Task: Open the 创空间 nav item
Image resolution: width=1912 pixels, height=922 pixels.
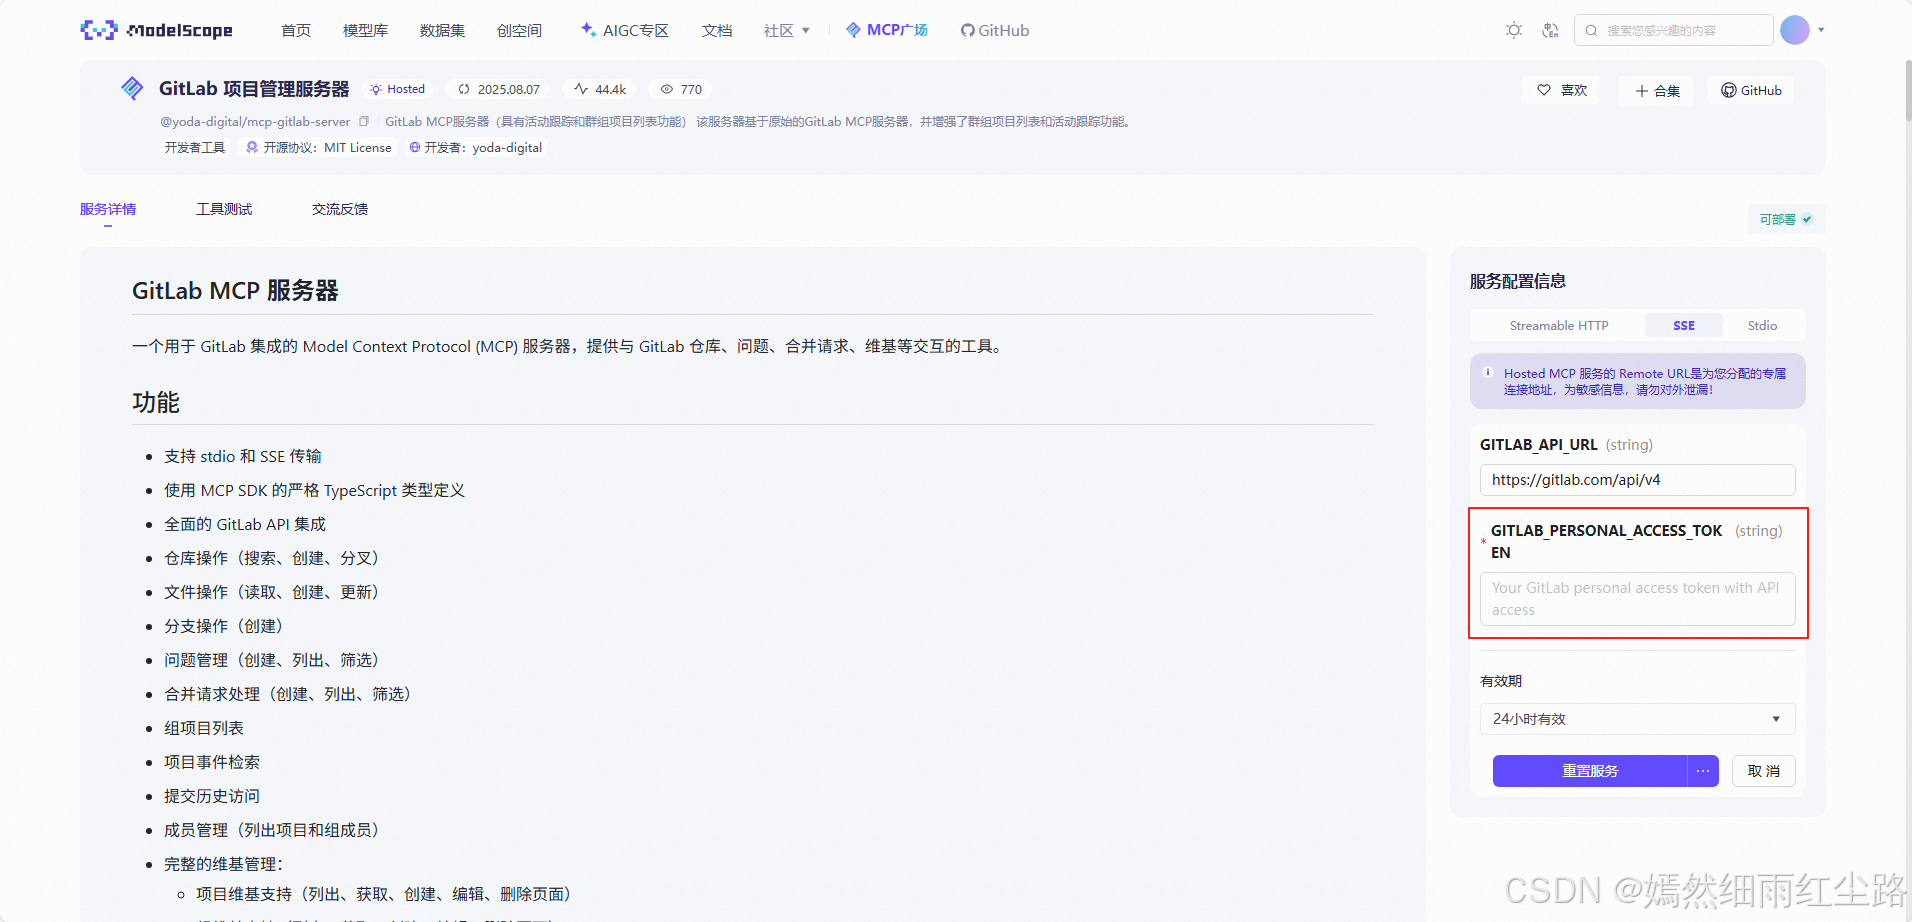Action: [x=519, y=30]
